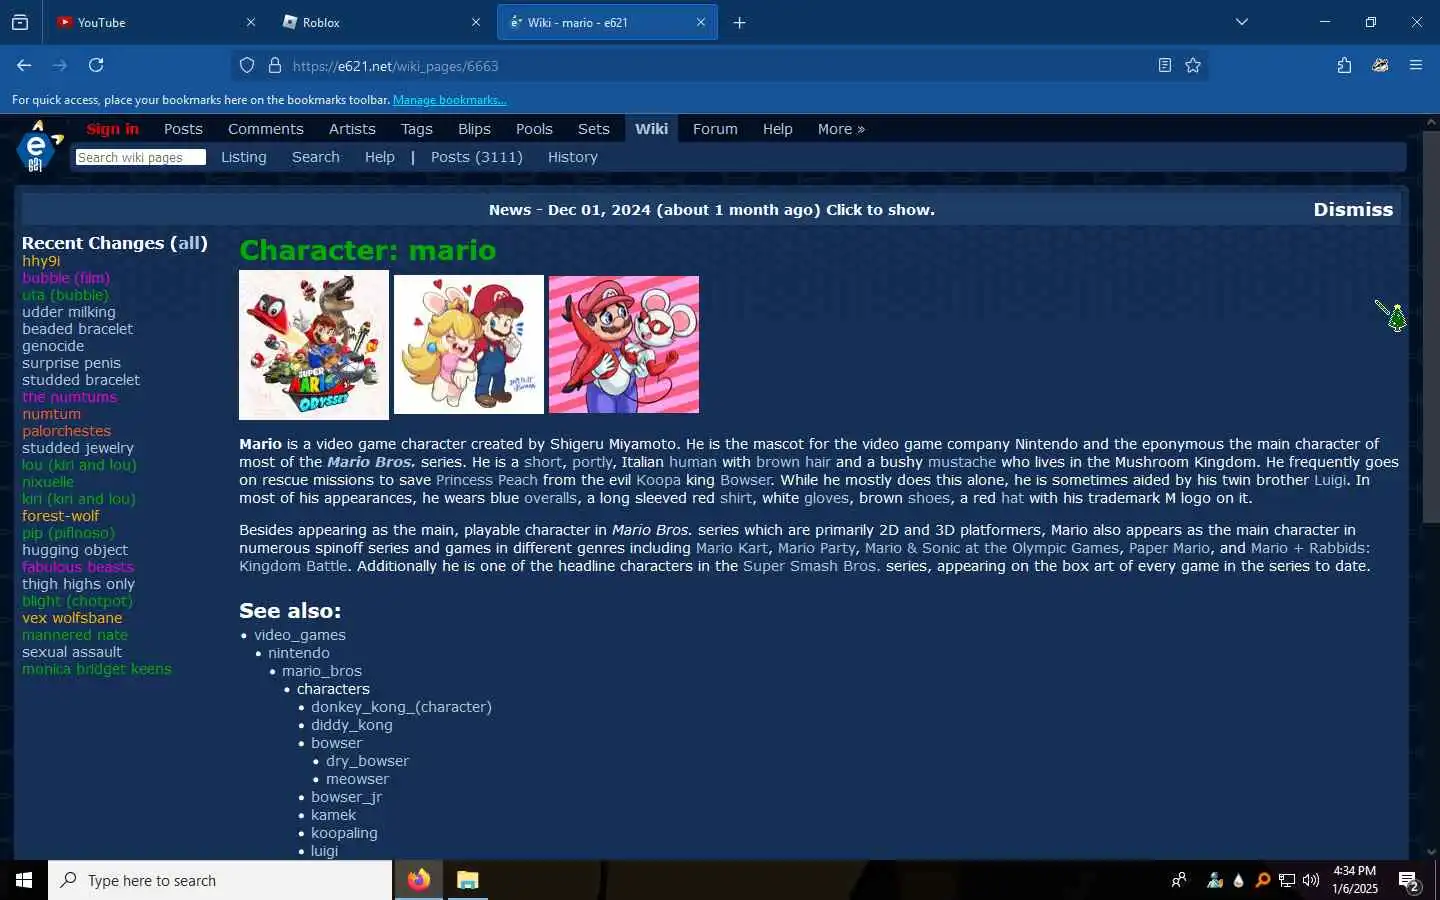Image resolution: width=1440 pixels, height=900 pixels.
Task: Click the Search wiki pages field
Action: 140,157
